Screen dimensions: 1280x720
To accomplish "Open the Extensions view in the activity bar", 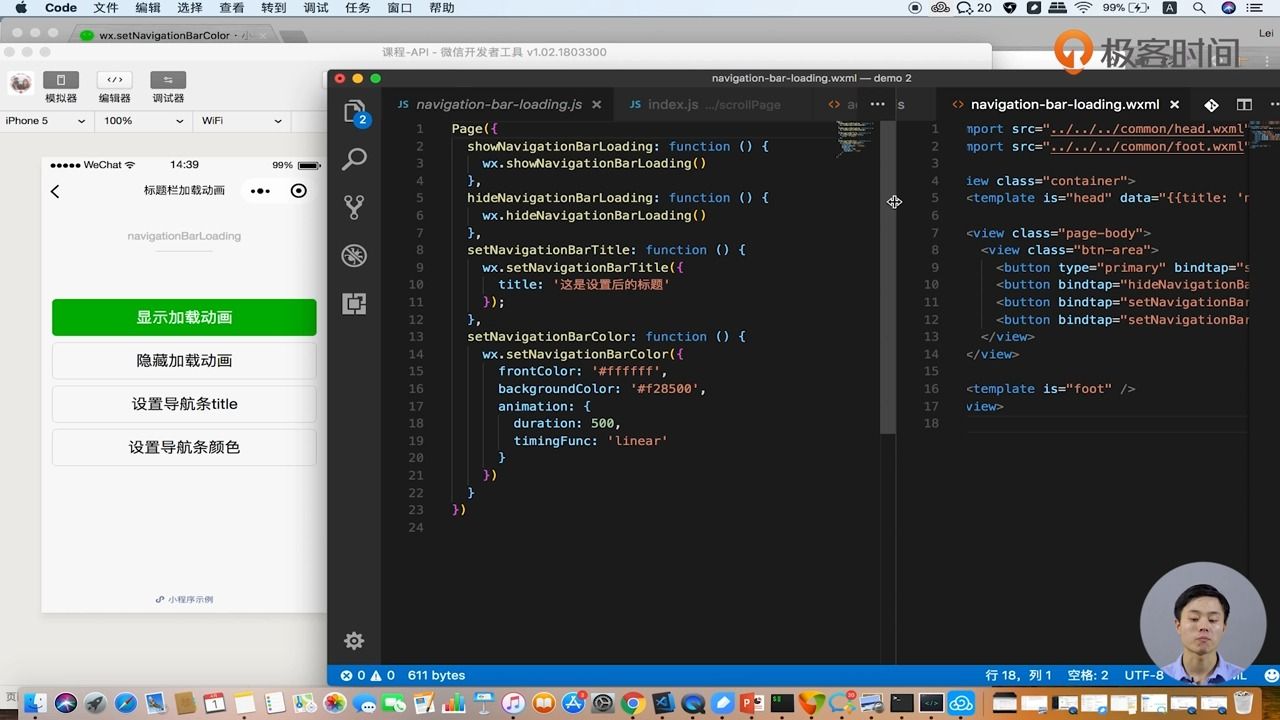I will [354, 304].
